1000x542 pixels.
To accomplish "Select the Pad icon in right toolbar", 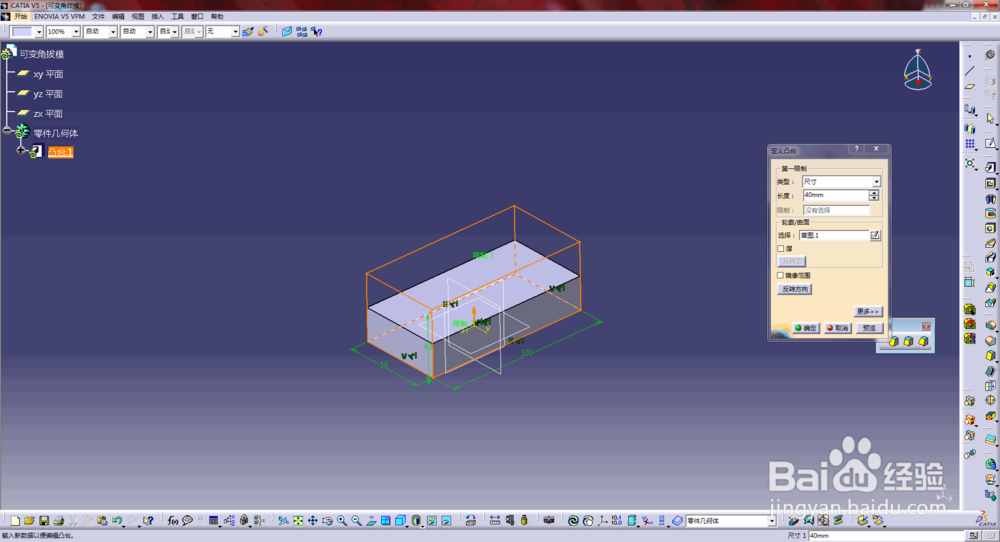I will click(x=990, y=167).
